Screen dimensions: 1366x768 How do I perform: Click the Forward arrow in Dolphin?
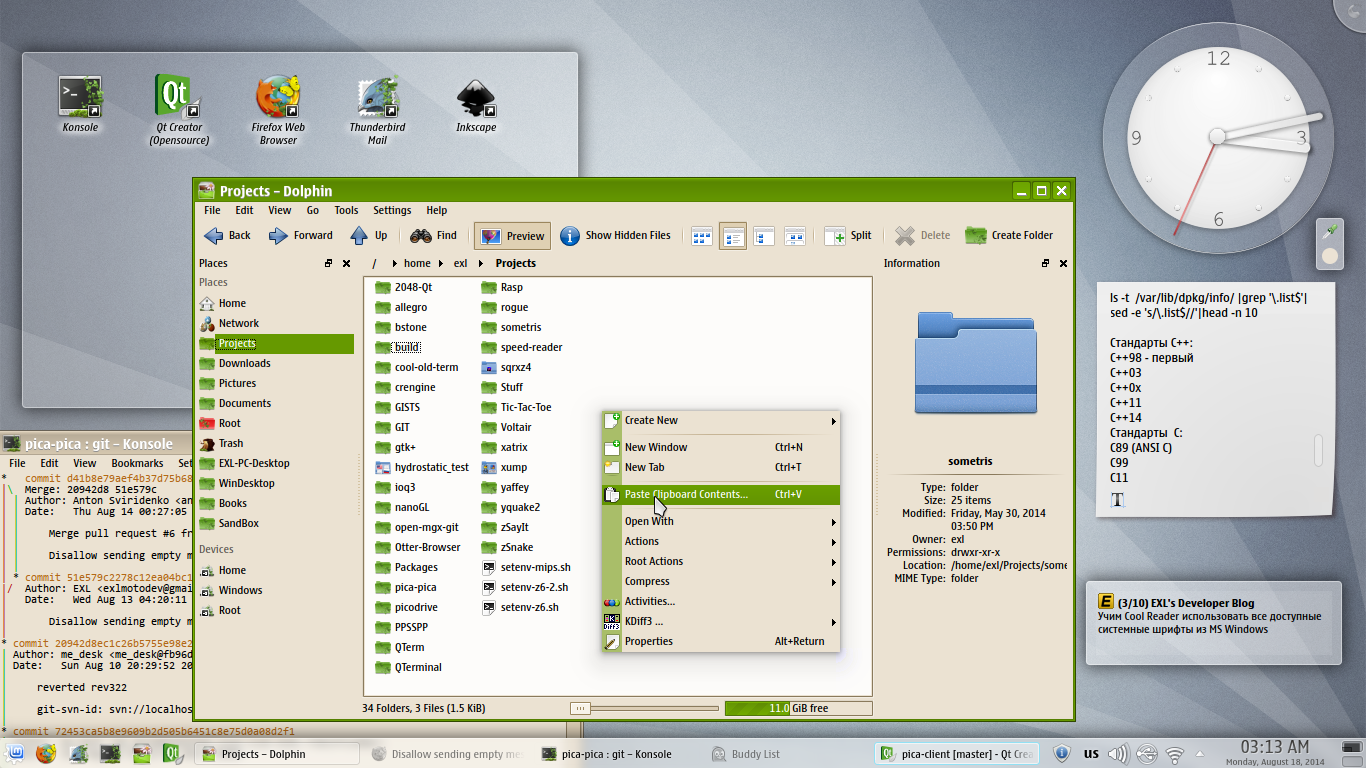pos(300,236)
